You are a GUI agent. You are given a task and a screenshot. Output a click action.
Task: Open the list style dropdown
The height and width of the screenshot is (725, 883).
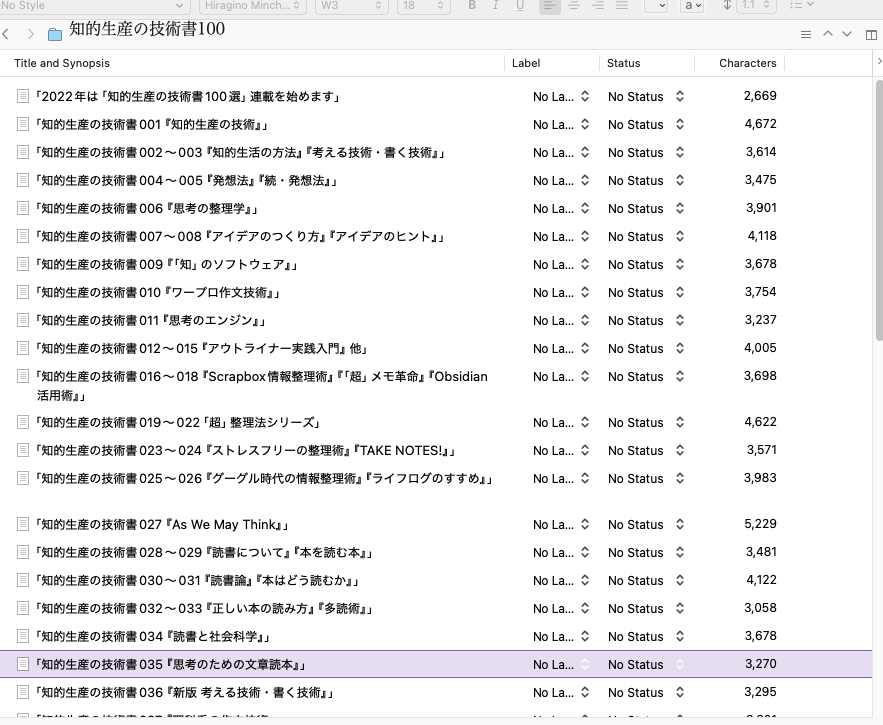(x=802, y=5)
